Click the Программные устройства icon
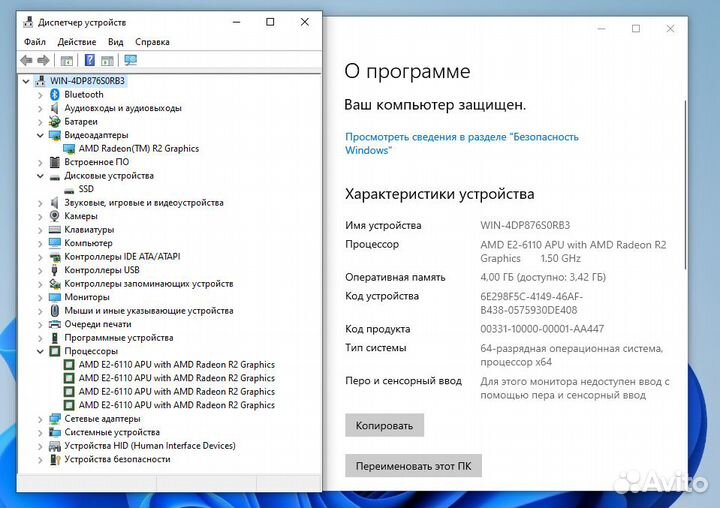This screenshot has width=720, height=508. [55, 338]
